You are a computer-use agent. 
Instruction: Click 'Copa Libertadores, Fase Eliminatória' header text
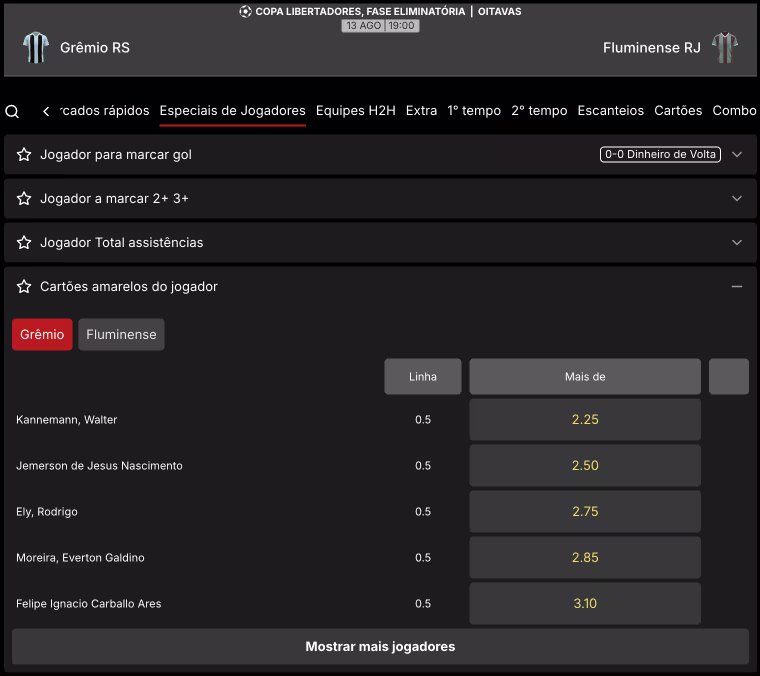coord(360,12)
